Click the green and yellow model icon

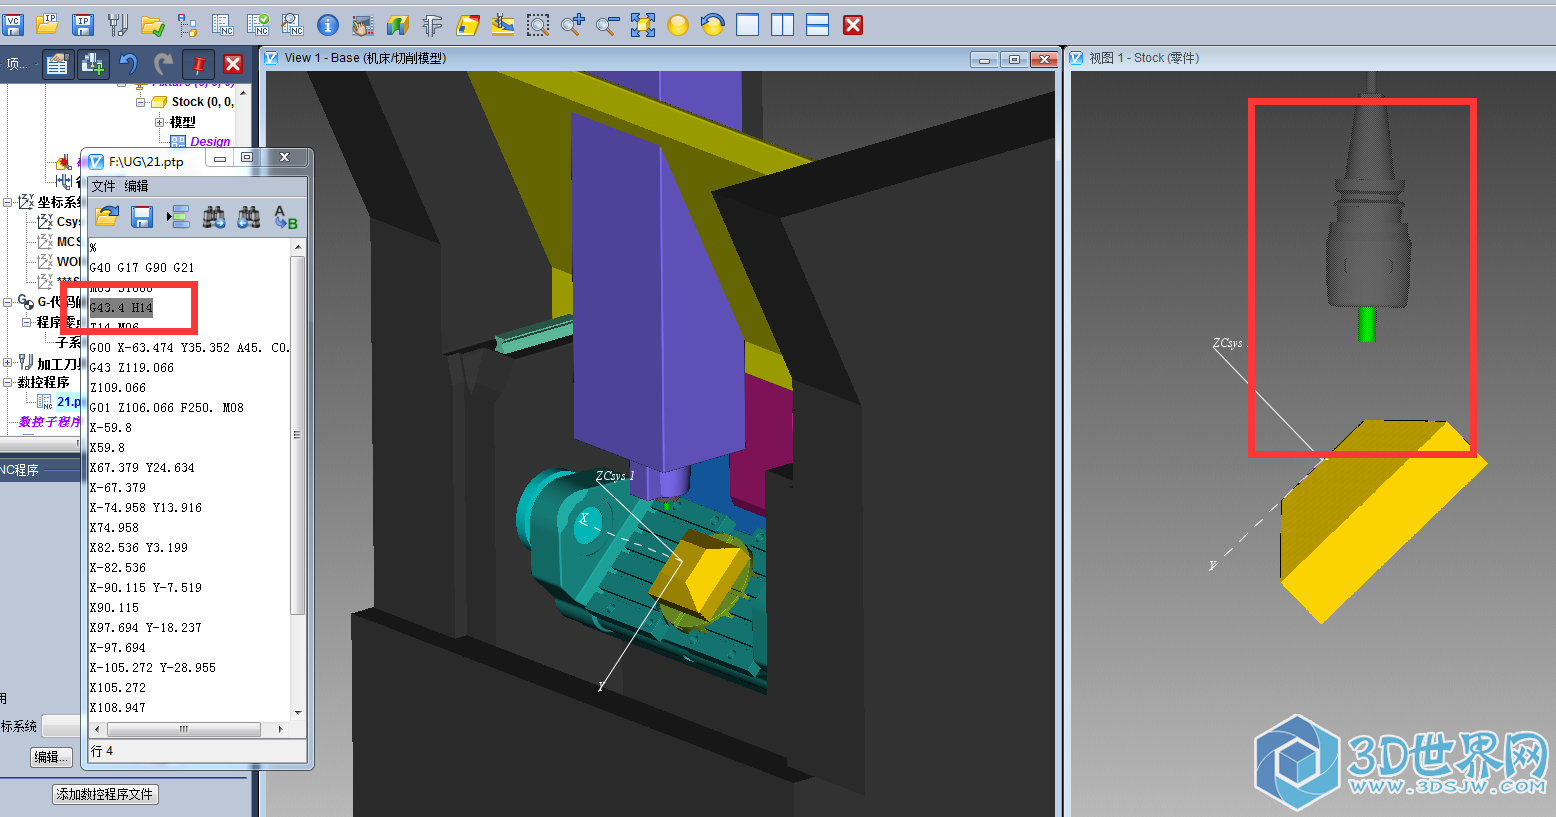[x=398, y=25]
